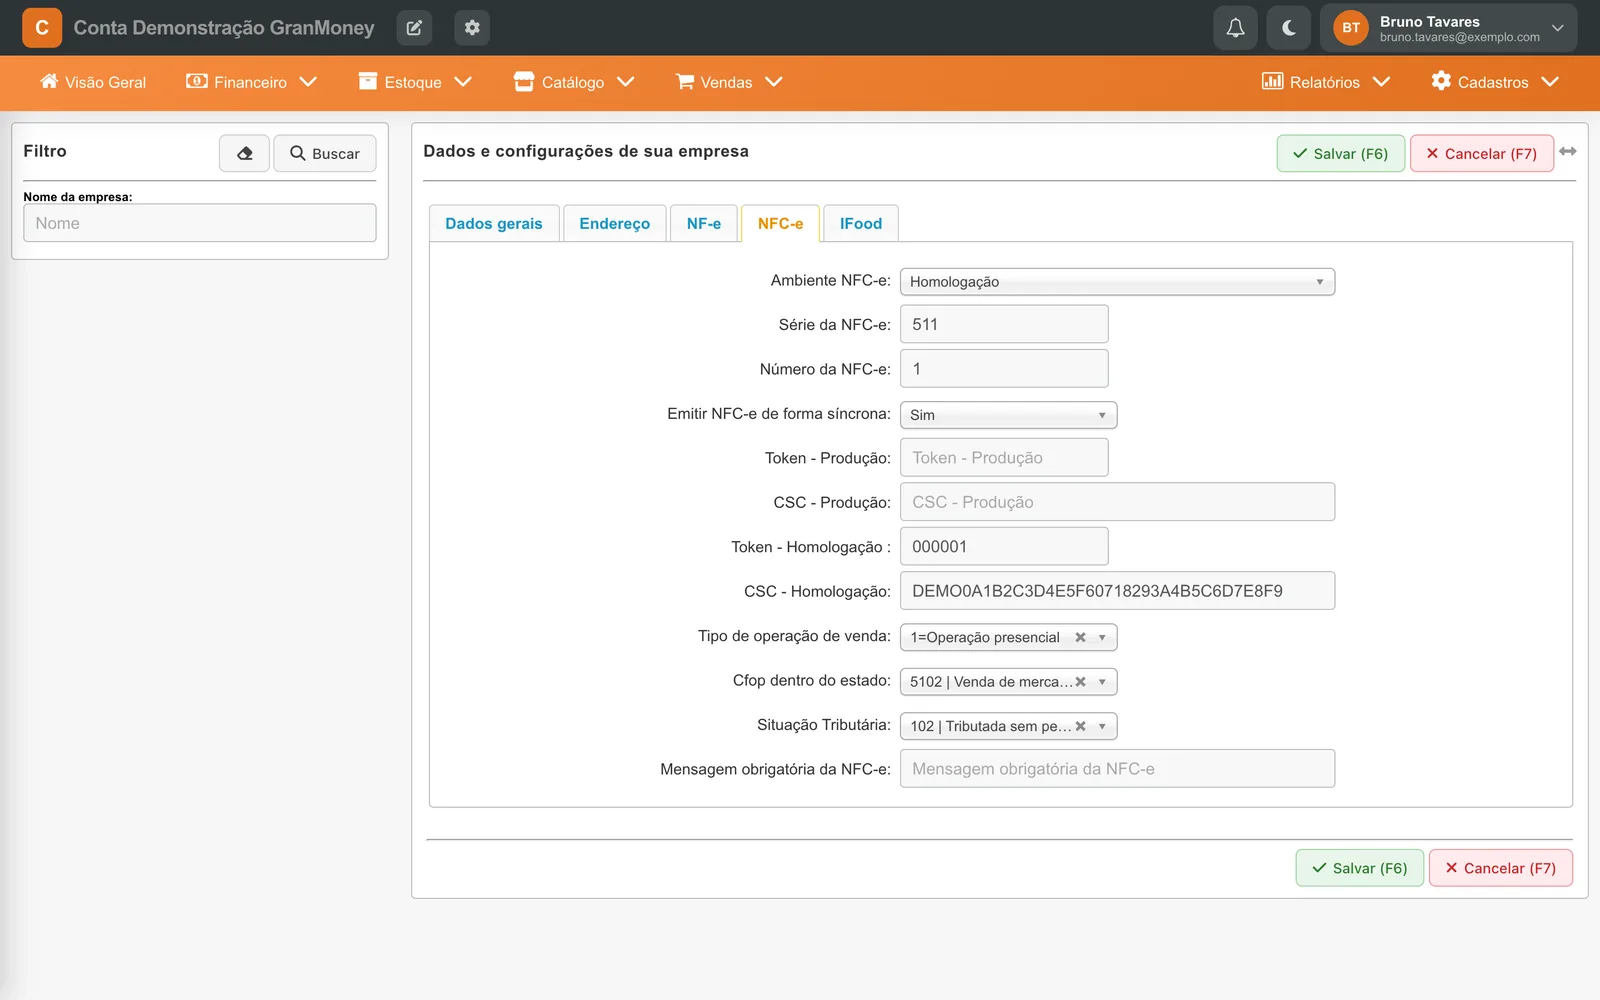
Task: Click the orange C logo icon
Action: click(42, 28)
